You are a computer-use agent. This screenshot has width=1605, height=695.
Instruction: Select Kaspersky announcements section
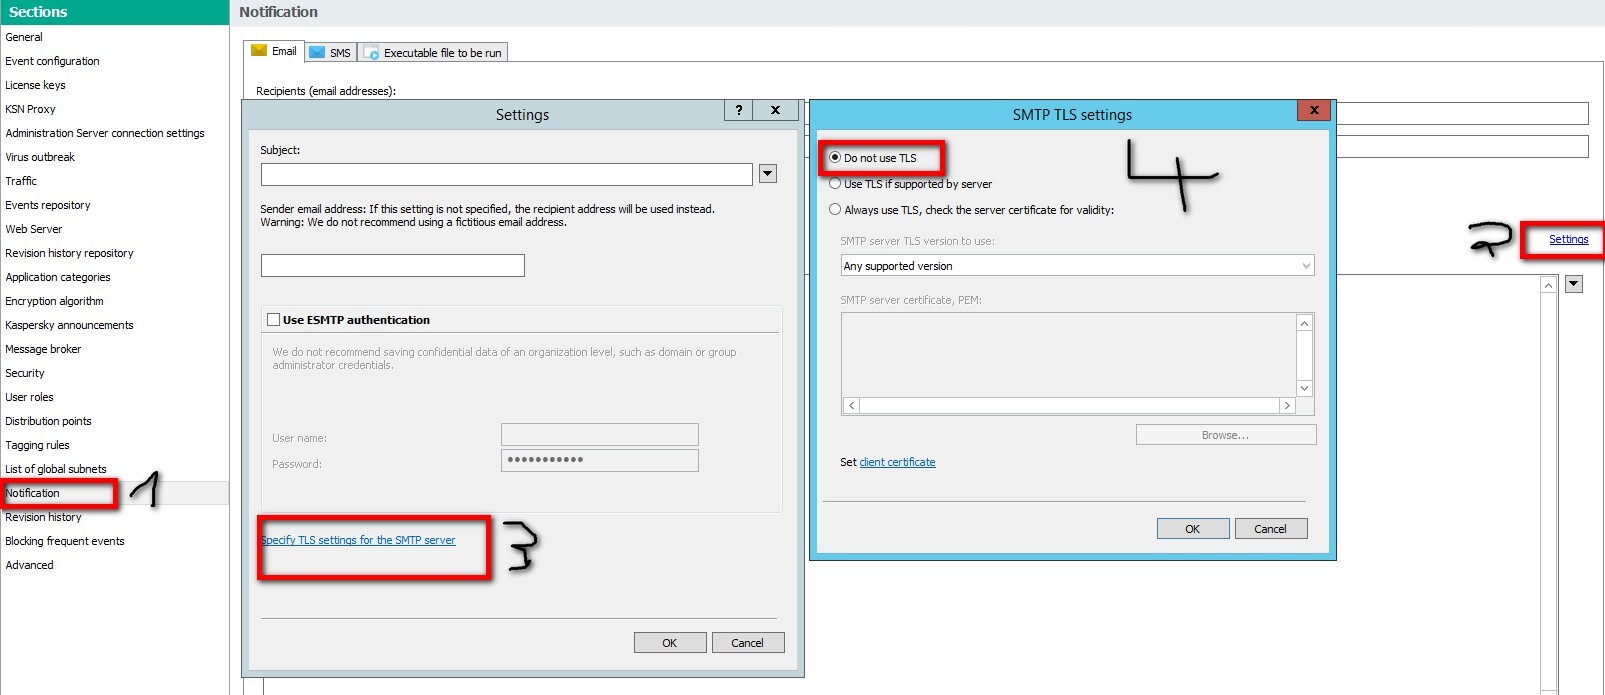[x=69, y=325]
